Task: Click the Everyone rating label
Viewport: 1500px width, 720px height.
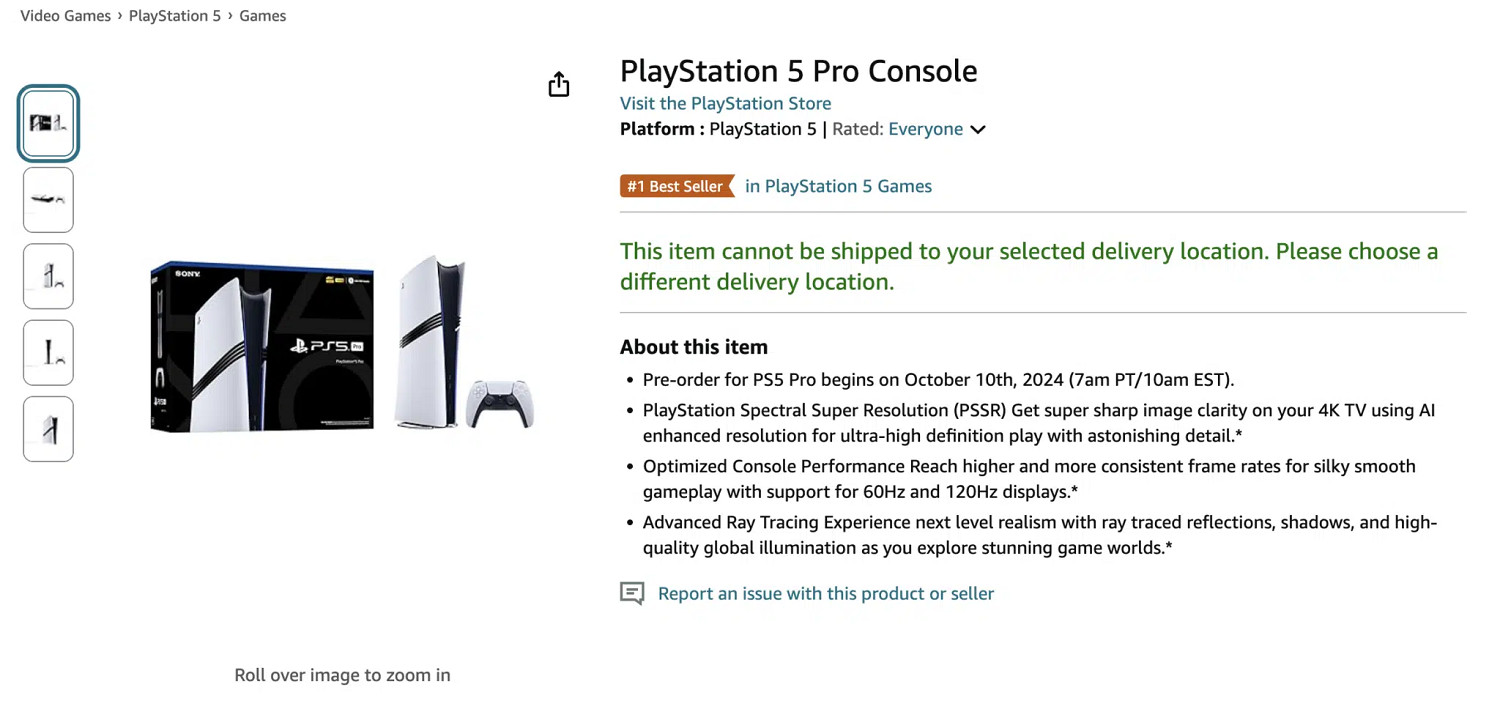Action: pyautogui.click(x=927, y=129)
